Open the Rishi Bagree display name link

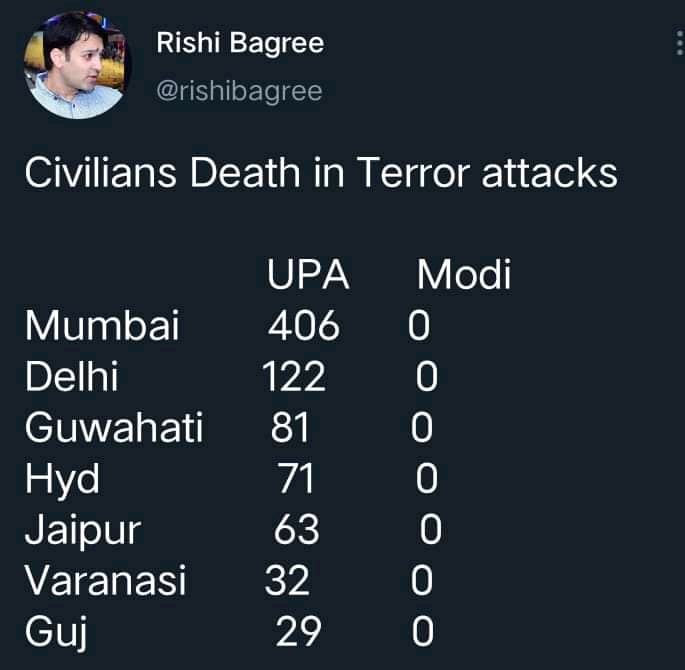[x=240, y=43]
